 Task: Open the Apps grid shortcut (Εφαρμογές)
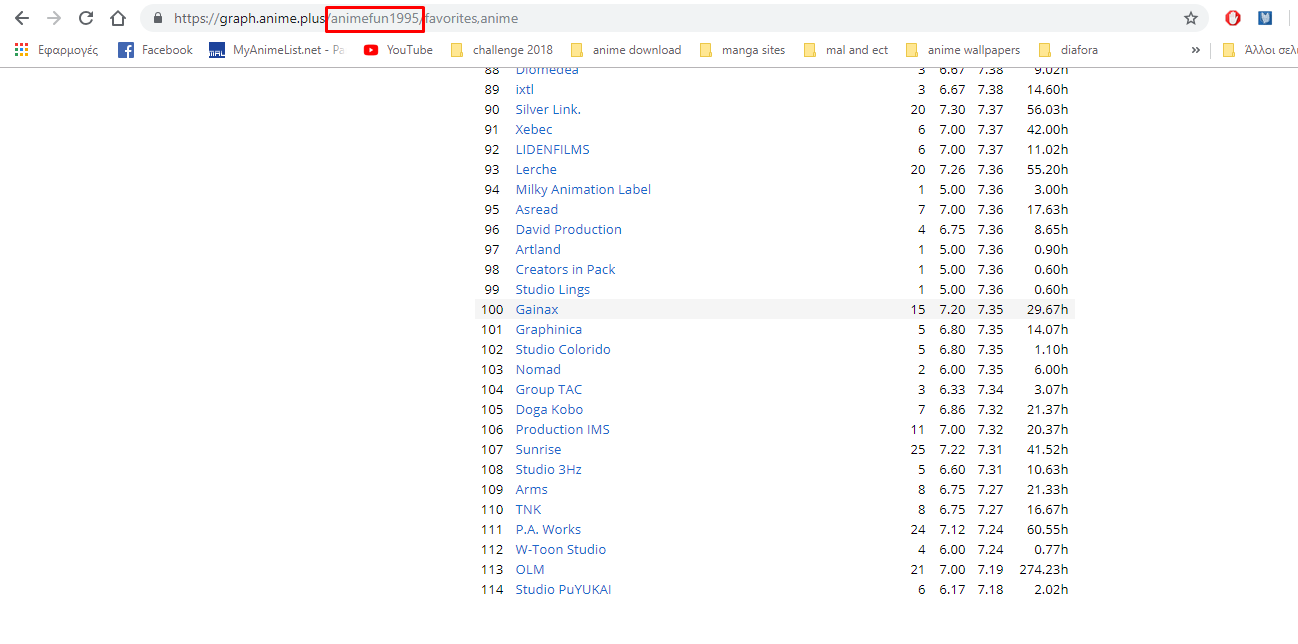click(56, 50)
